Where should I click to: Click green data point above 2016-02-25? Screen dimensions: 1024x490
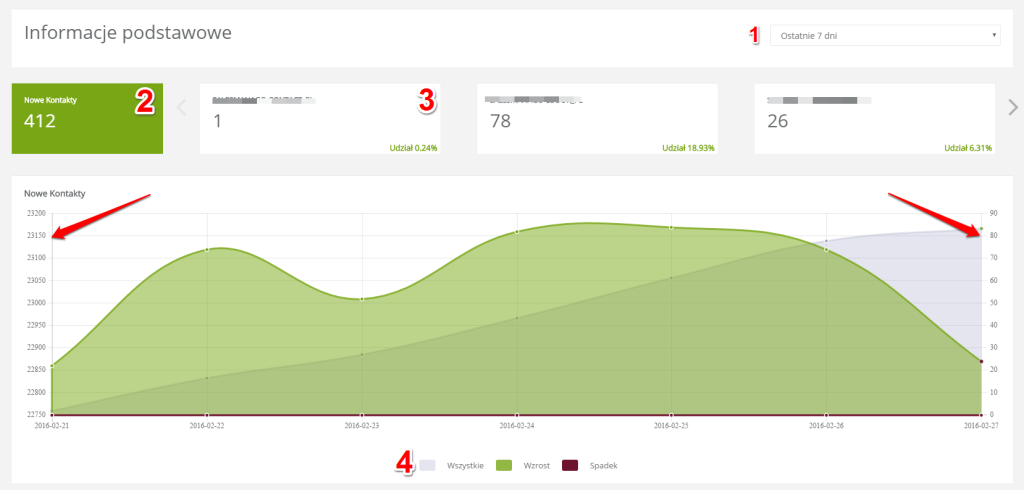pos(671,227)
